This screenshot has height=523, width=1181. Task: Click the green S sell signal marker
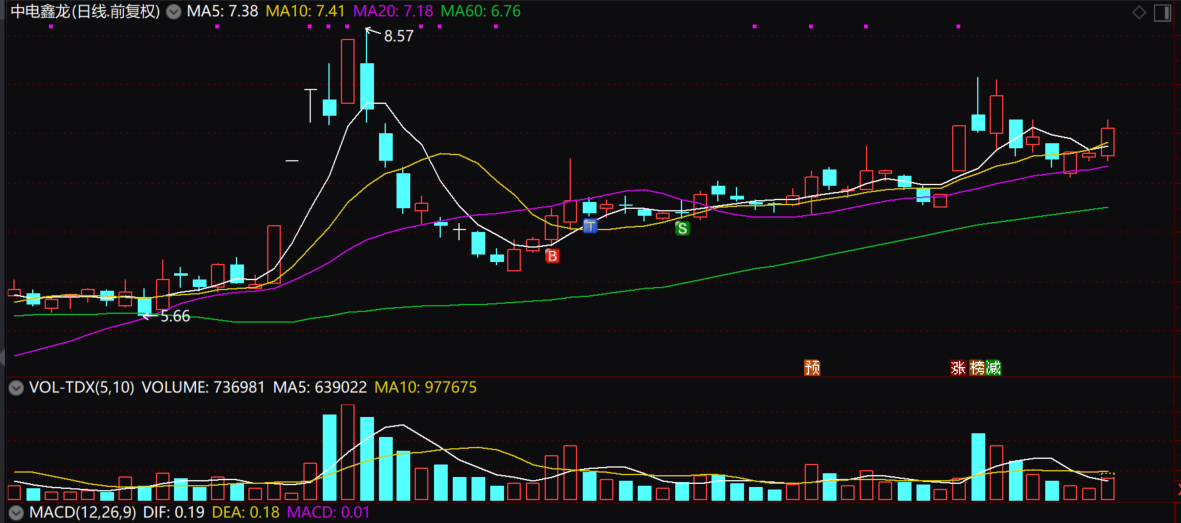click(682, 228)
